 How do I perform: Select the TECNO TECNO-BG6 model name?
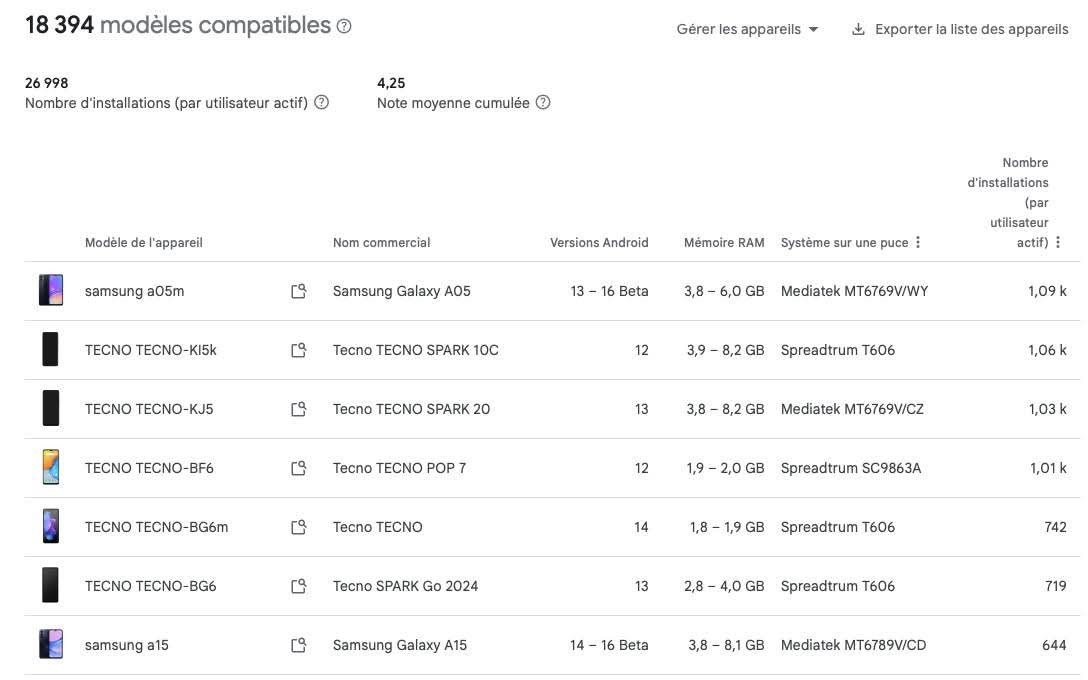point(151,586)
